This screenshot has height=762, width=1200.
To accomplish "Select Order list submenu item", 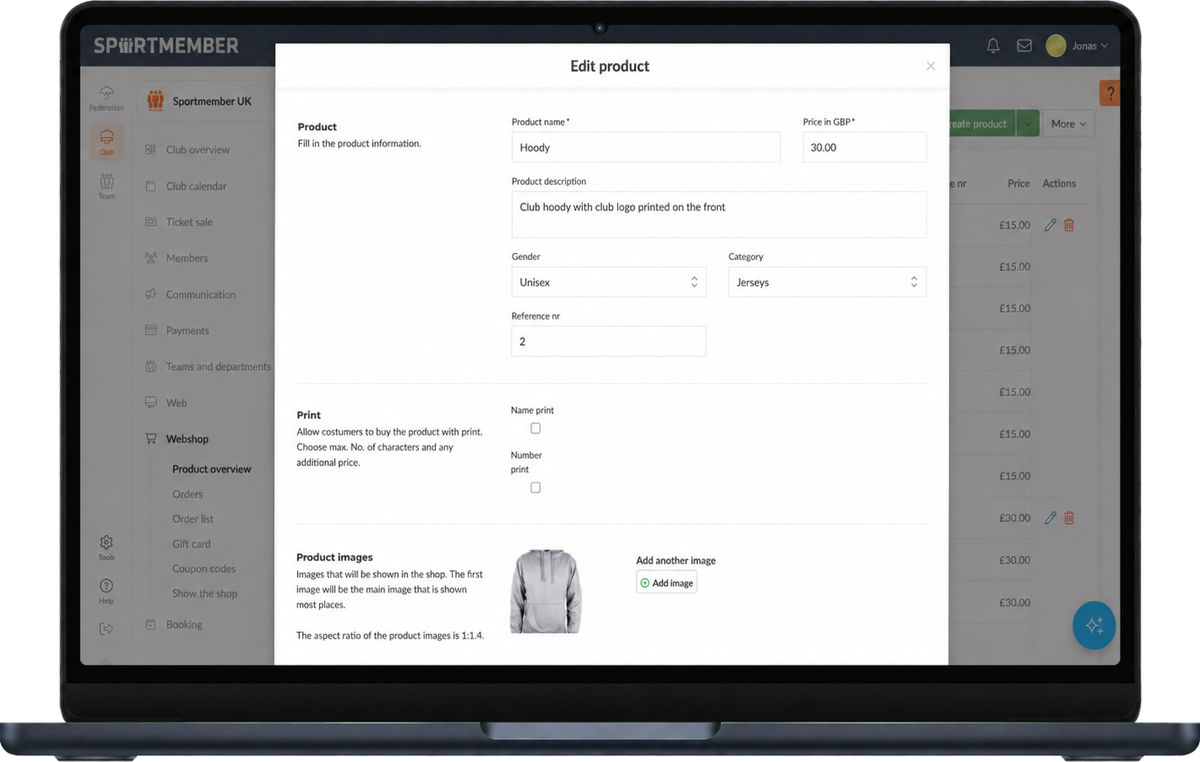I will coord(193,519).
